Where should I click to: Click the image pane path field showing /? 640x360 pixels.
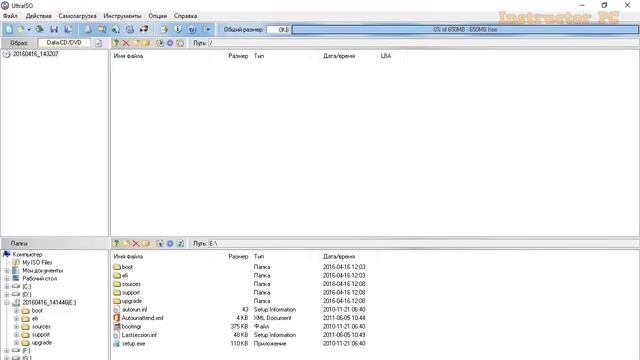pos(423,43)
